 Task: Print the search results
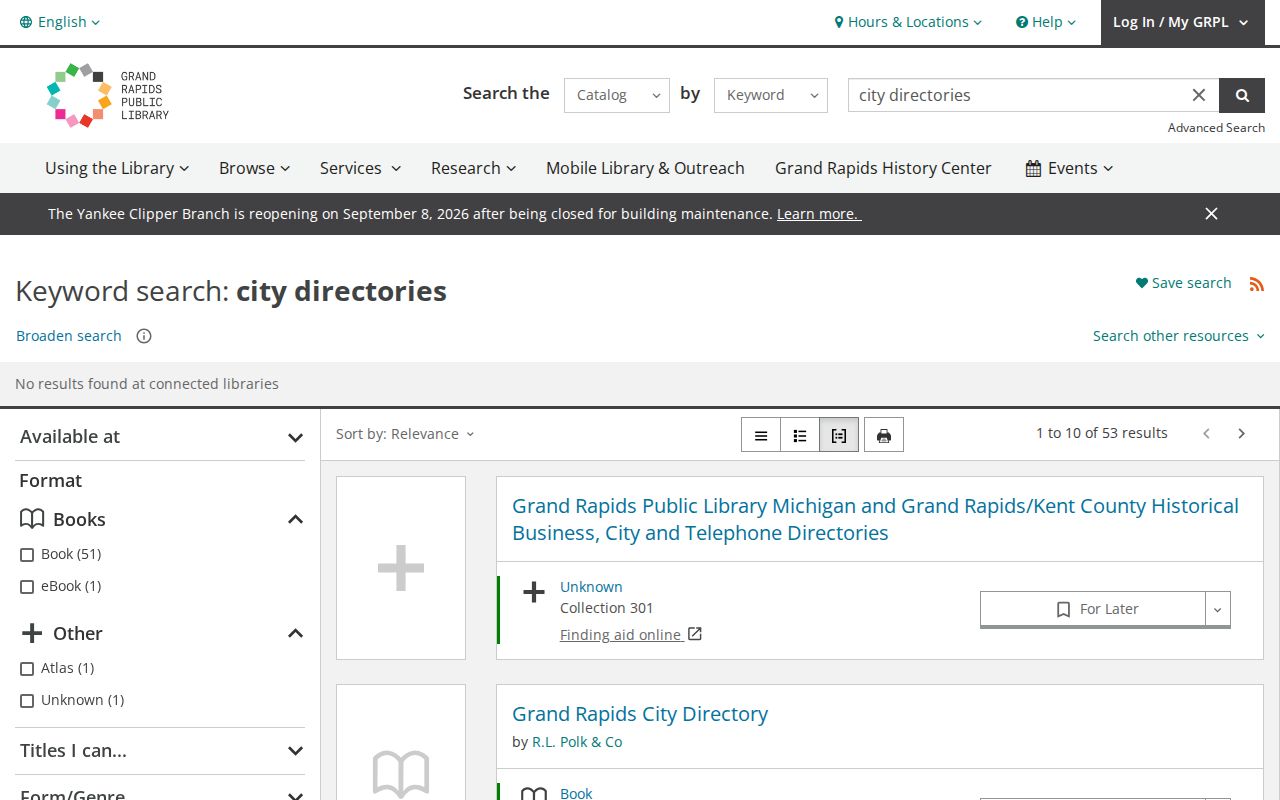tap(884, 435)
